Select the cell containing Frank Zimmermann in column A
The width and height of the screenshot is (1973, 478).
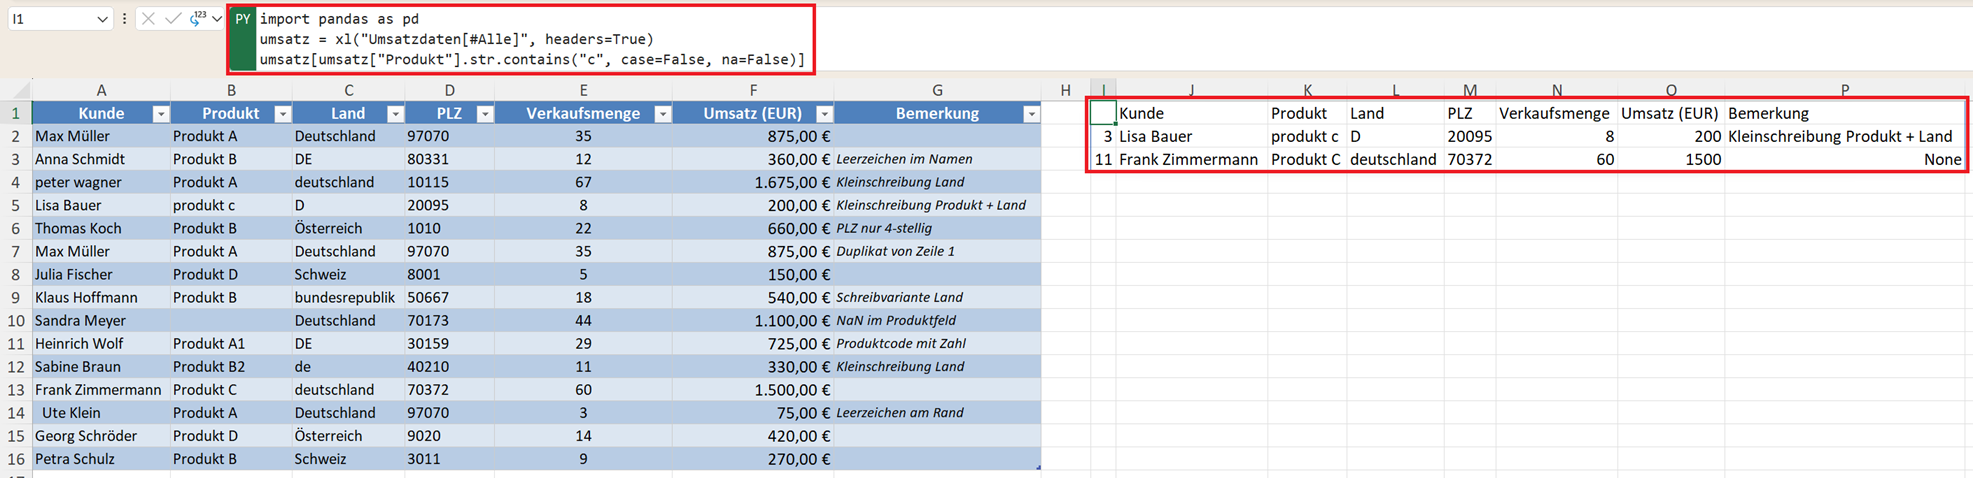point(98,390)
